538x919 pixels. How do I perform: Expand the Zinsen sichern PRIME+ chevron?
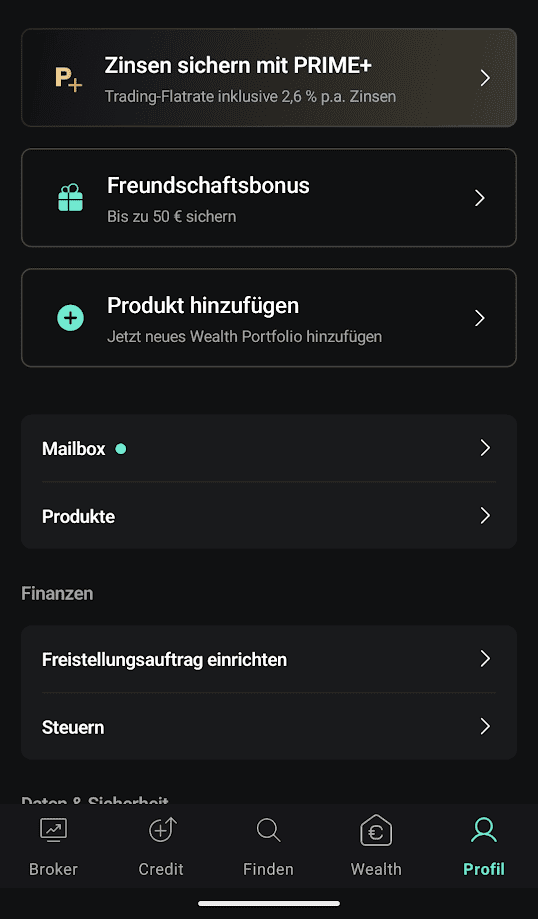point(485,78)
